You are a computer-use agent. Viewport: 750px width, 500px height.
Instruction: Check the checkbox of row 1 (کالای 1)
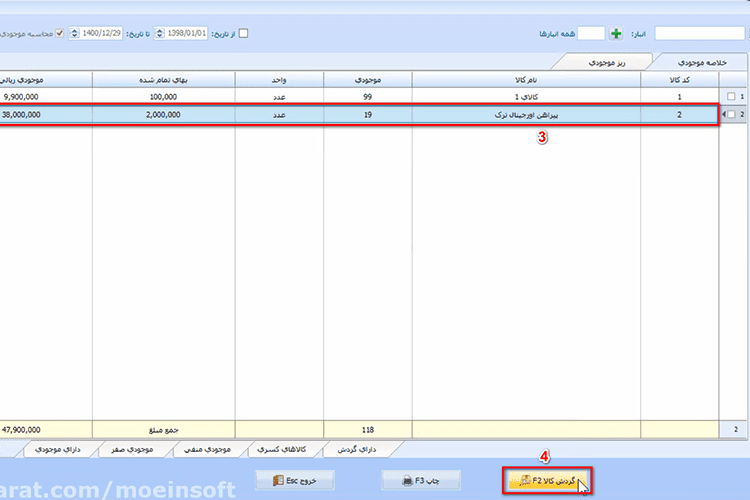tap(731, 97)
